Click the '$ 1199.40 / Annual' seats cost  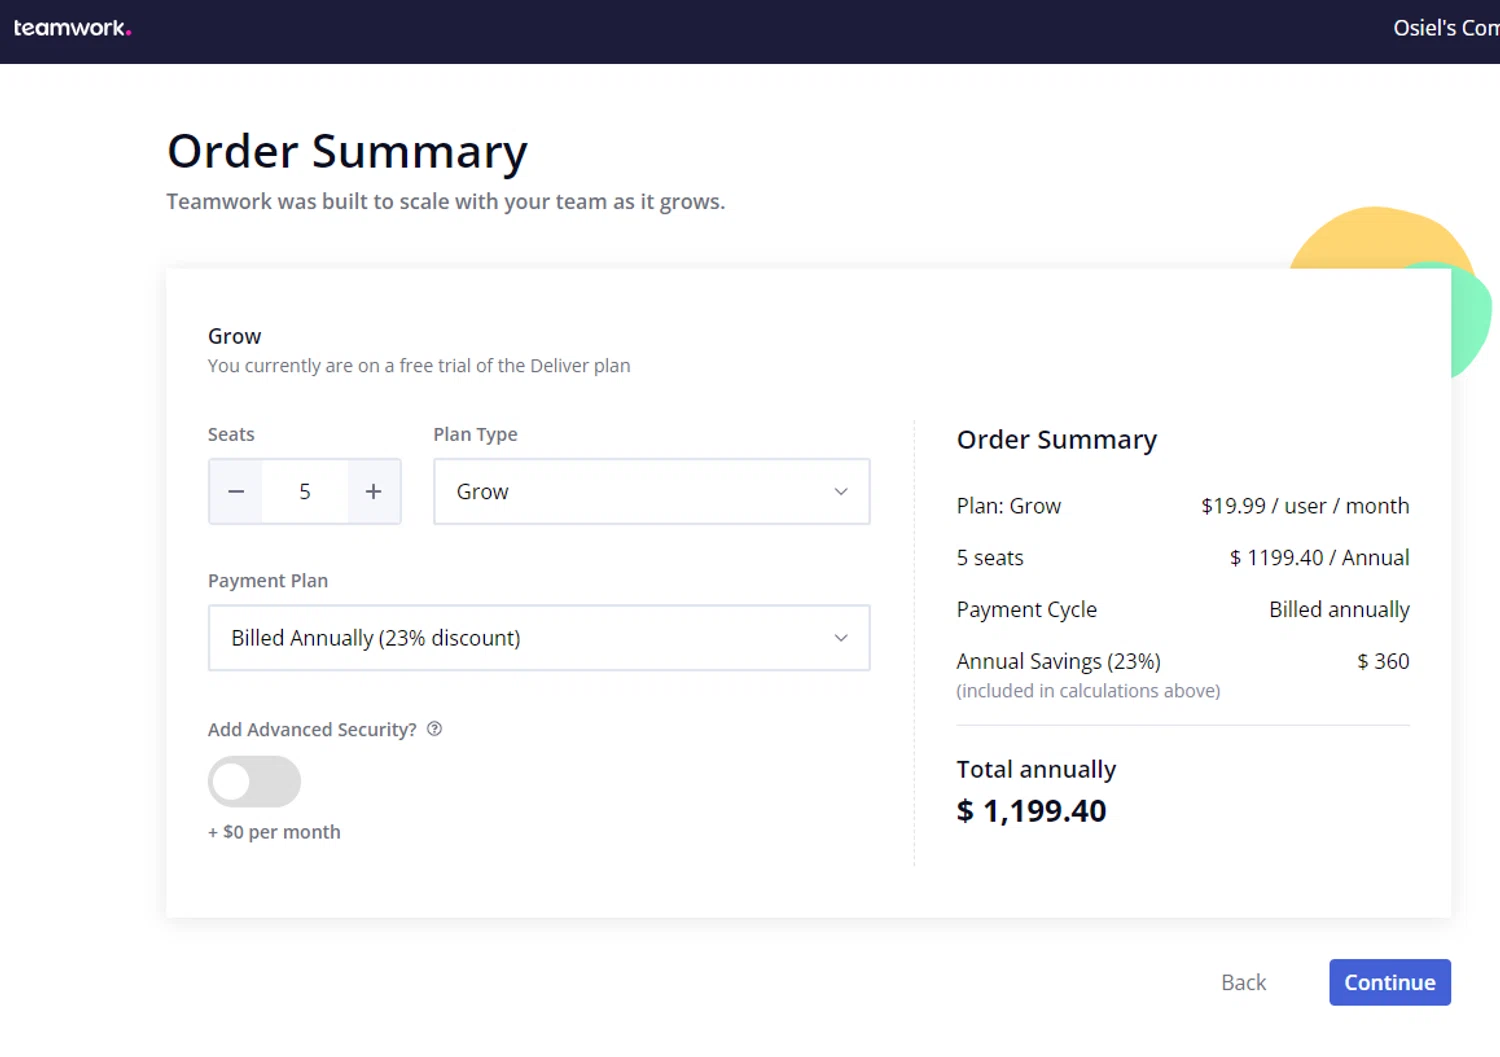coord(1319,558)
